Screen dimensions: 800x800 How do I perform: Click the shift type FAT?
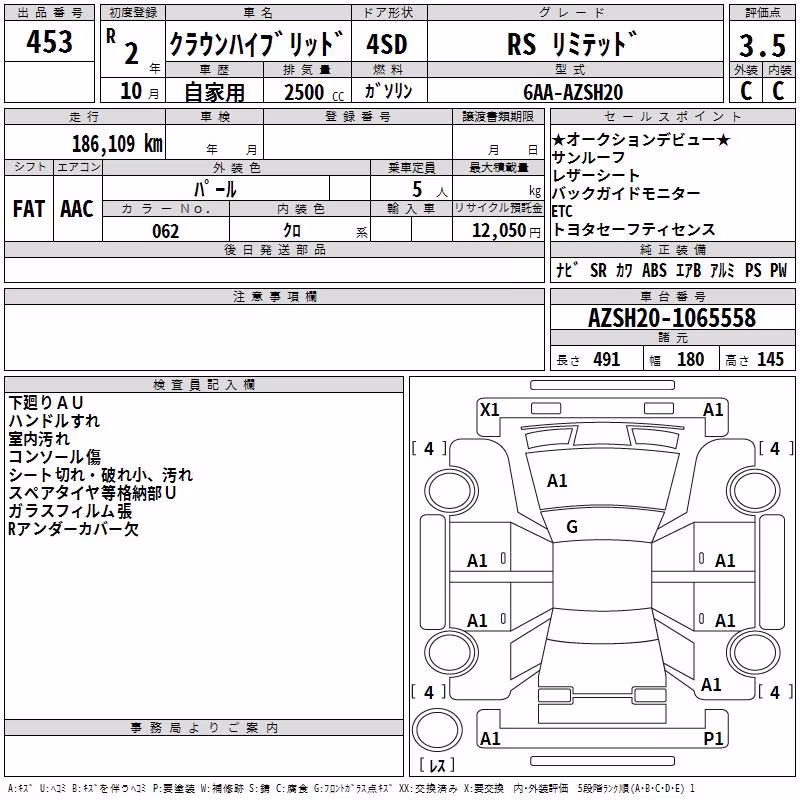(x=29, y=209)
